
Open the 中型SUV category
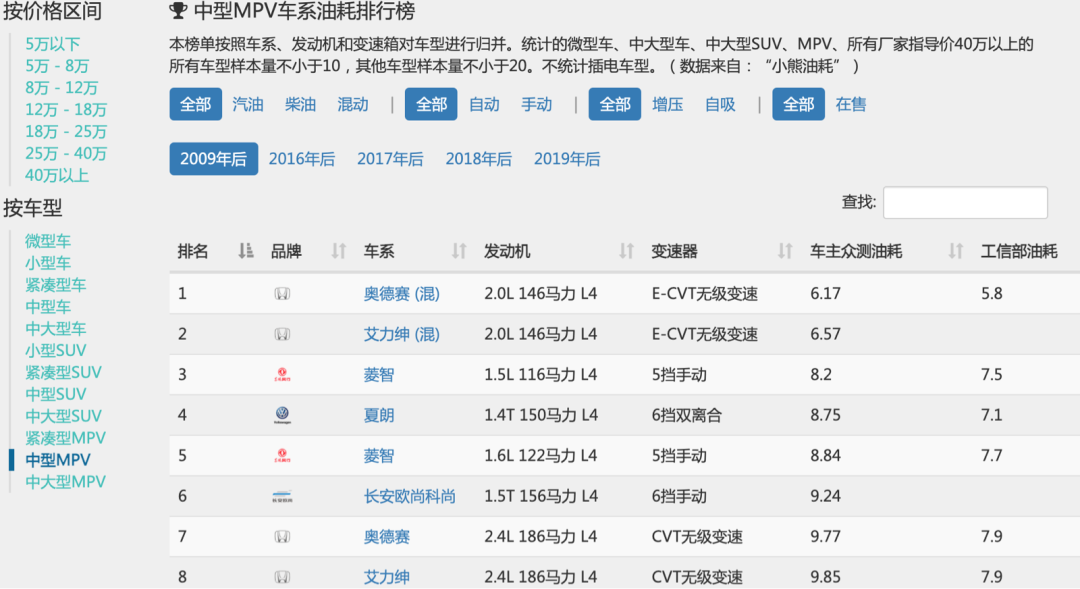[56, 394]
